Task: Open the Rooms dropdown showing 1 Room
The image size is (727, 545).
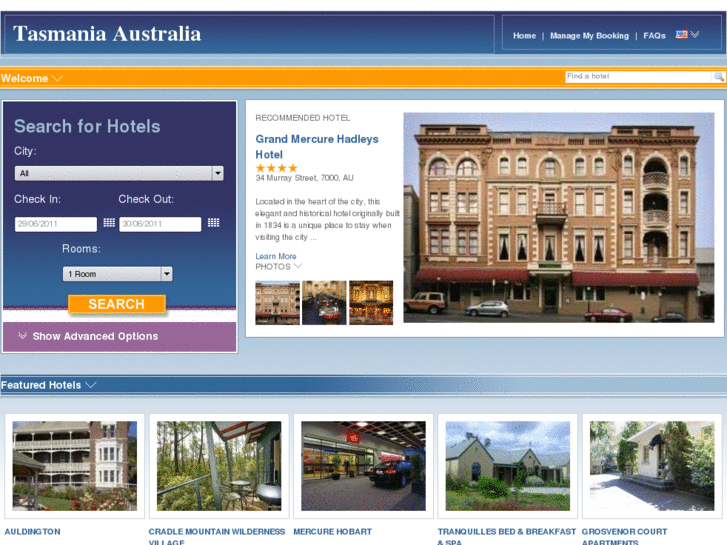Action: (118, 274)
